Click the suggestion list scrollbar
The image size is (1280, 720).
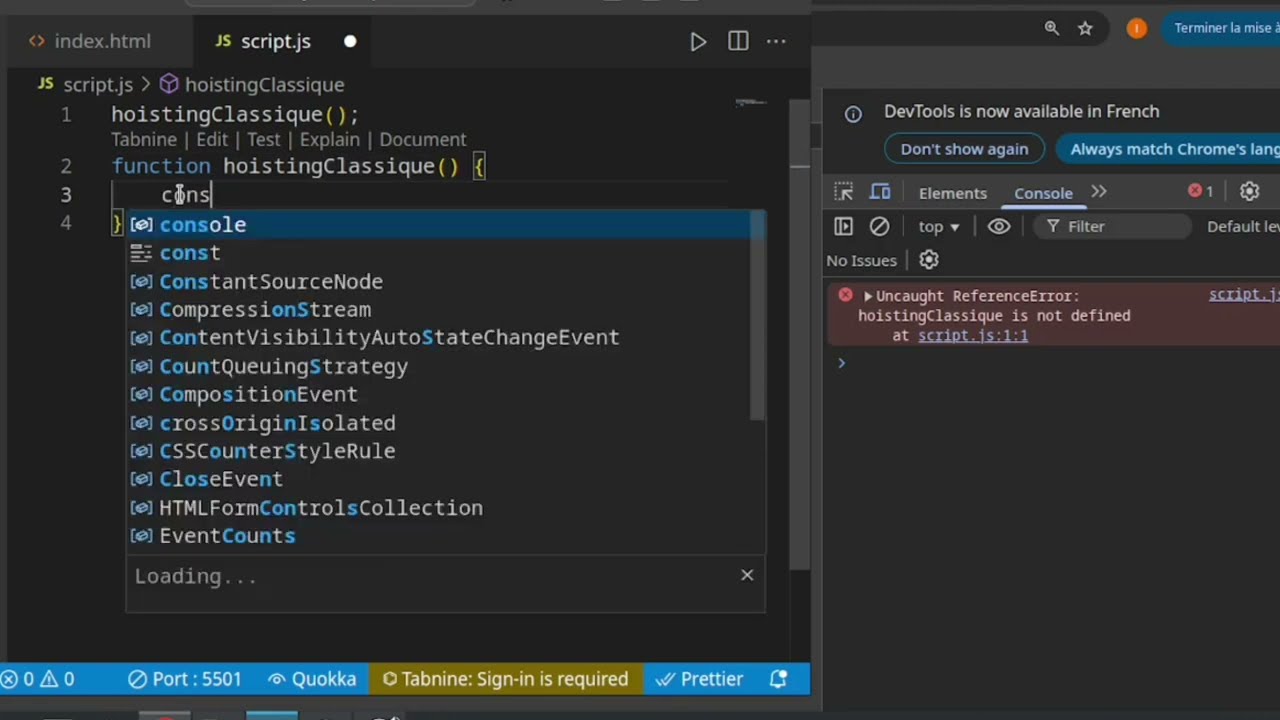coord(758,316)
